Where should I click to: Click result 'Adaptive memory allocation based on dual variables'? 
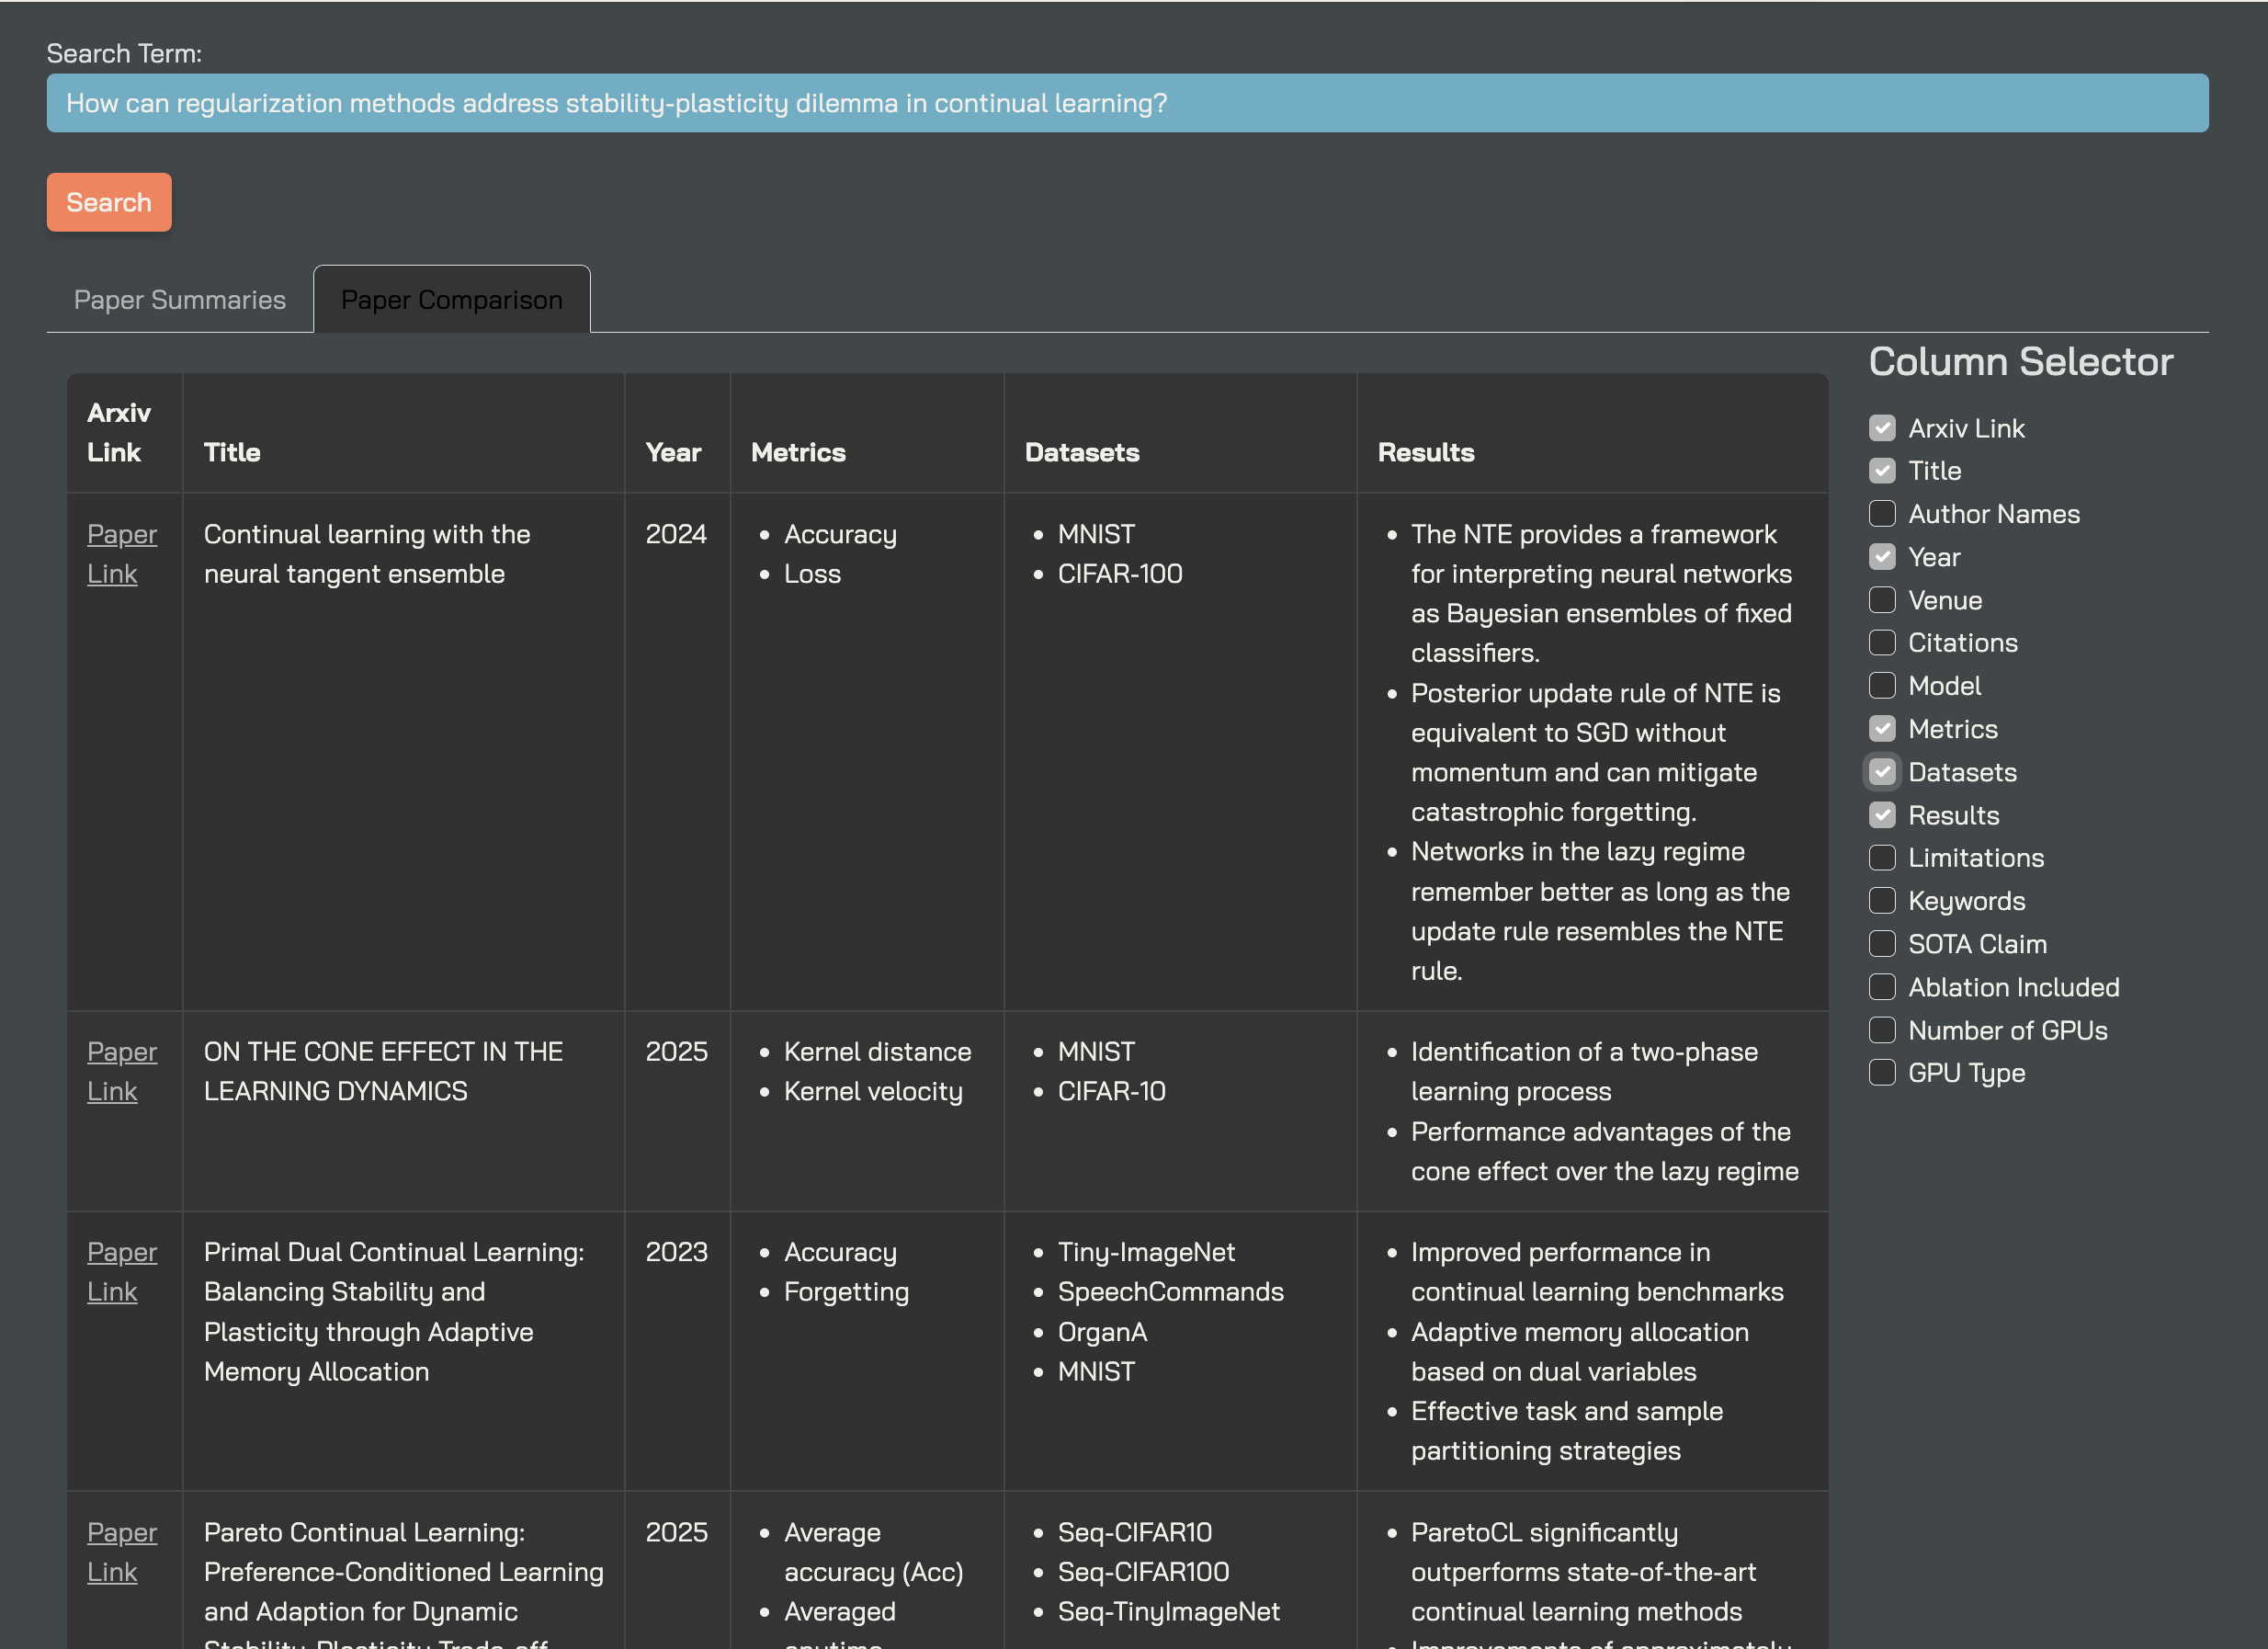click(x=1580, y=1352)
